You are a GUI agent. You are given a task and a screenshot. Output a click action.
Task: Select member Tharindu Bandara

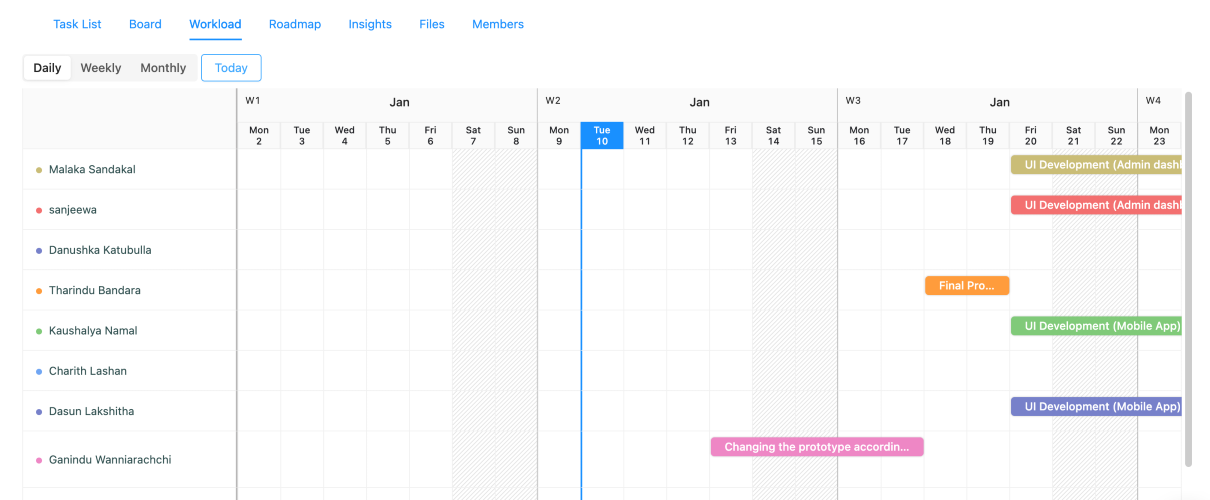click(x=95, y=291)
